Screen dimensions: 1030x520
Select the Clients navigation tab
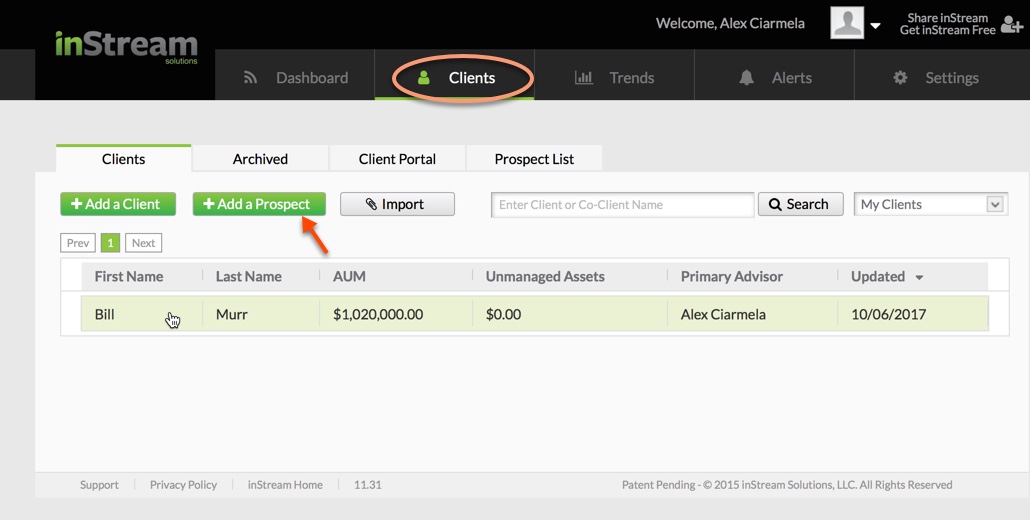click(x=455, y=77)
